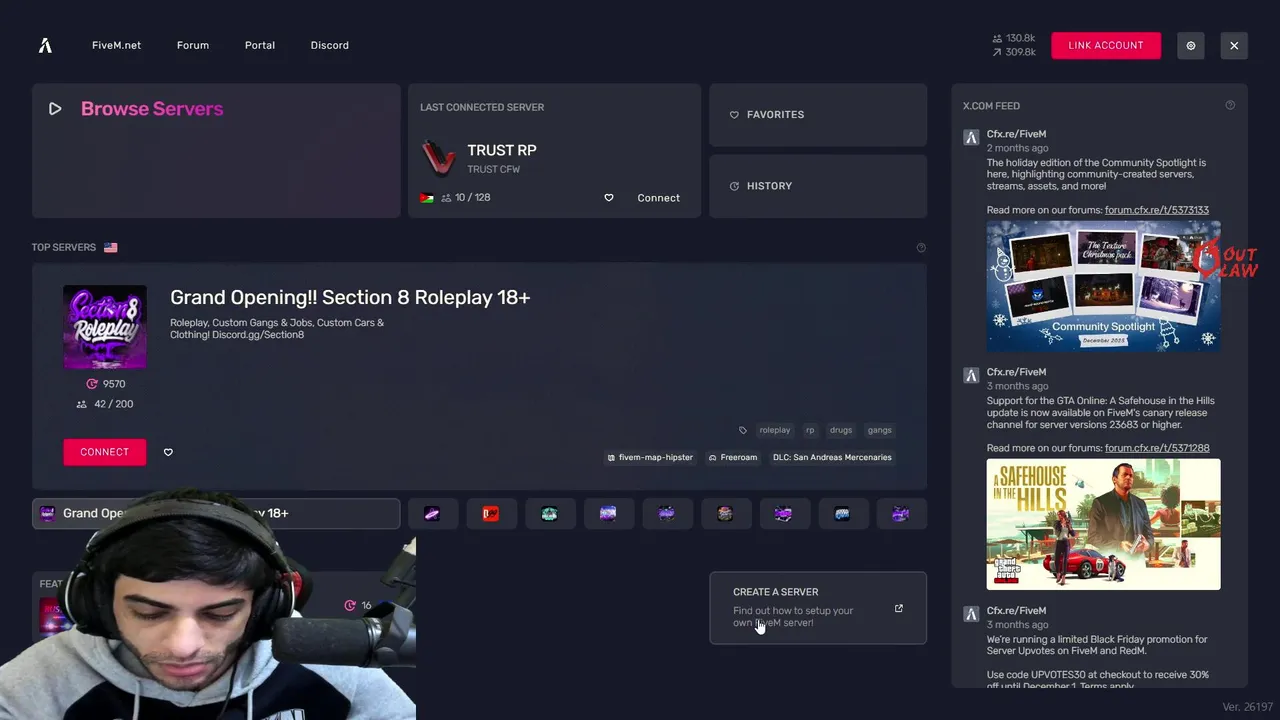Open the Discord link in the header
The height and width of the screenshot is (720, 1280).
329,45
